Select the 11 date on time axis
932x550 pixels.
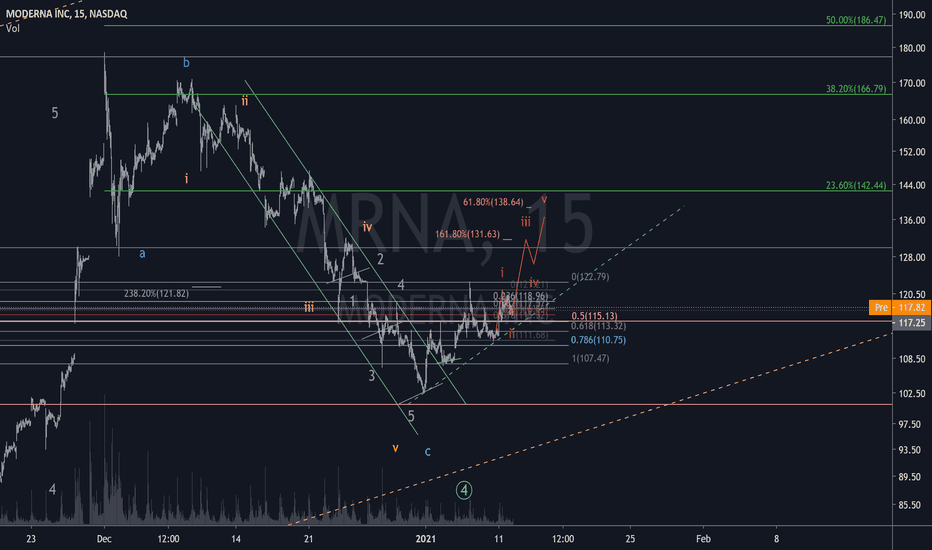(499, 539)
